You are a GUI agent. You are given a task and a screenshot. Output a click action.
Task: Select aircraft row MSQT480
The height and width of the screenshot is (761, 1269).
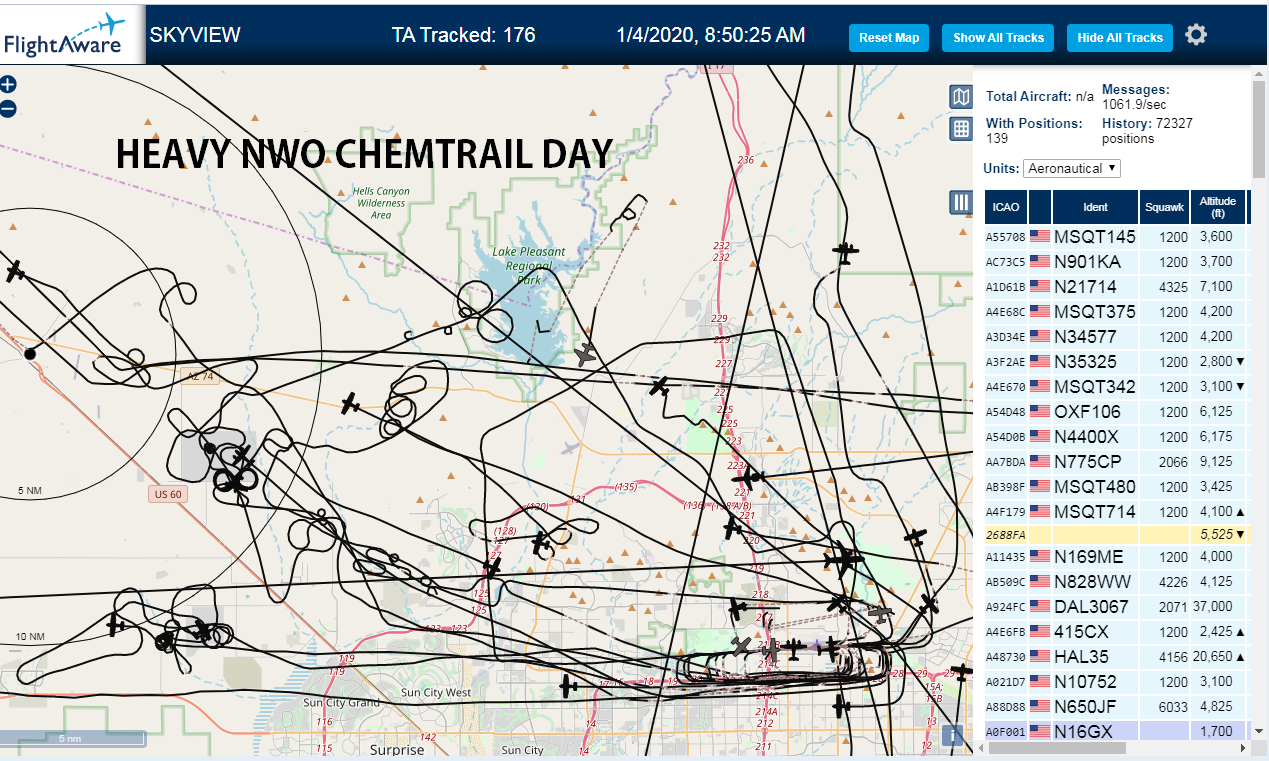click(1116, 487)
